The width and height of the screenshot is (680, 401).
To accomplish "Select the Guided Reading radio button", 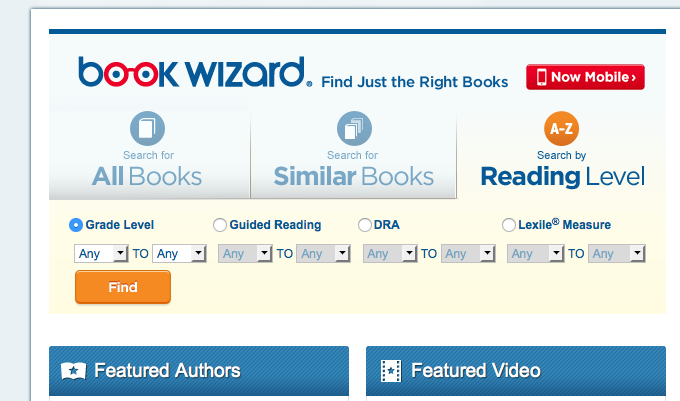I will 219,225.
